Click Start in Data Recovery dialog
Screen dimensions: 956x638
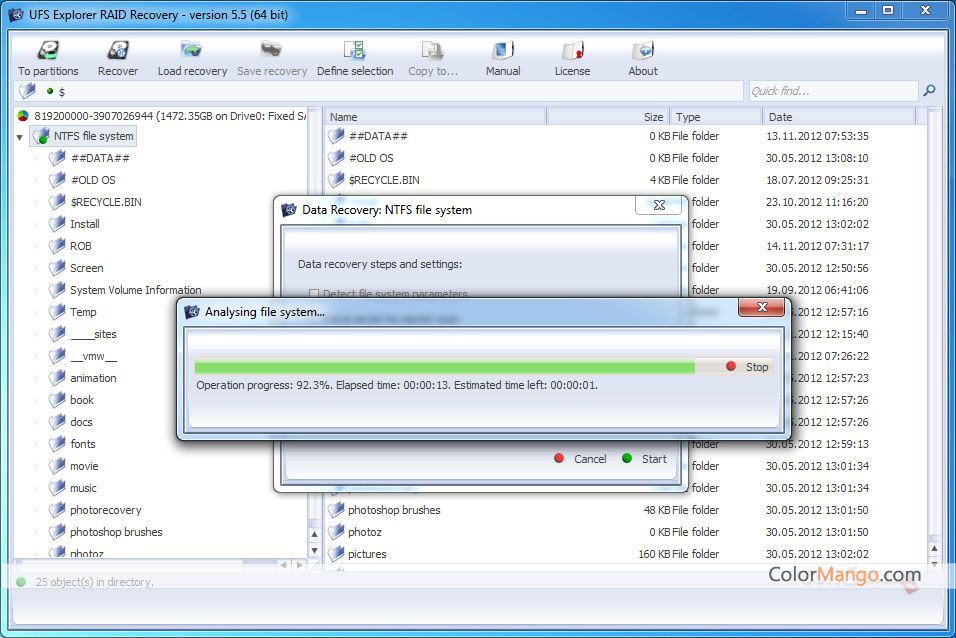644,459
